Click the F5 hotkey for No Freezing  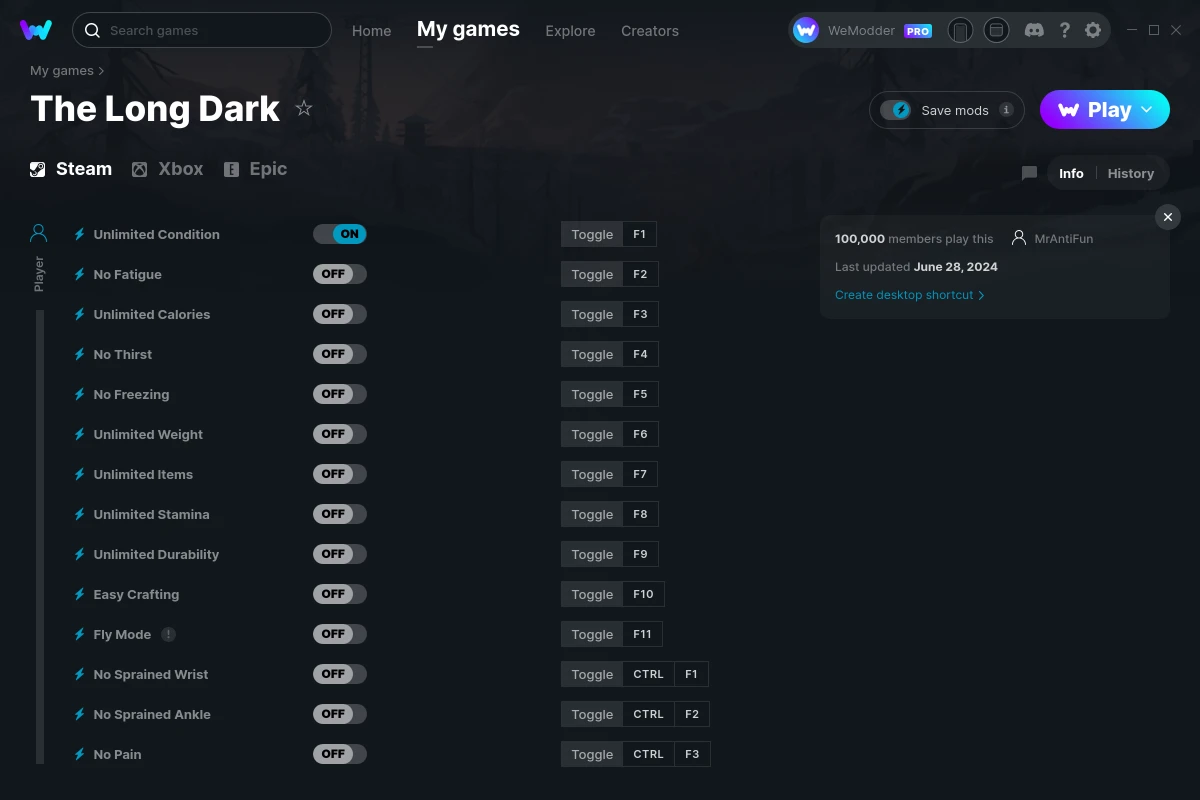(640, 394)
